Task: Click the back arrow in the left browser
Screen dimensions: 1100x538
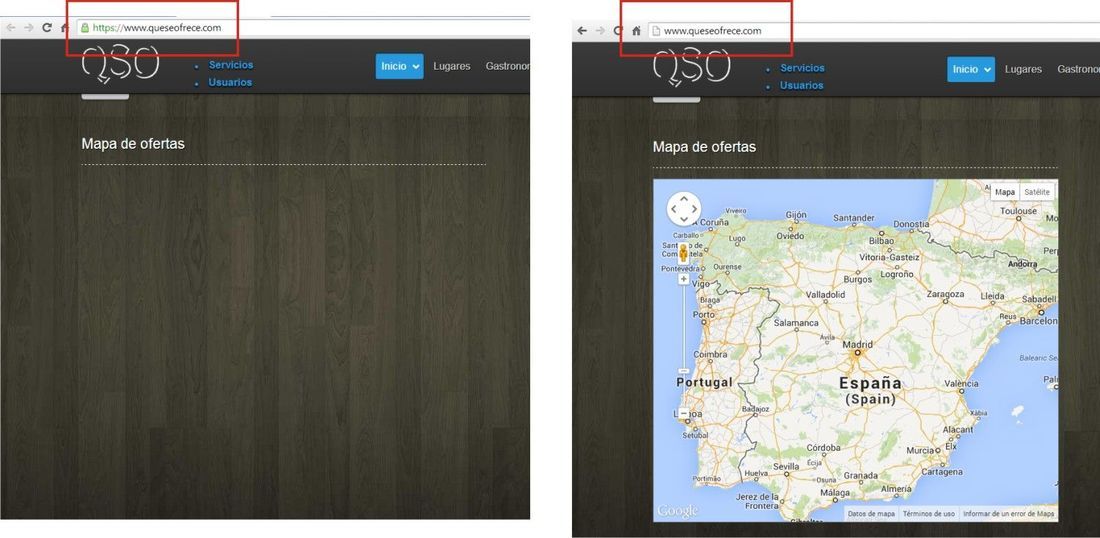Action: (11, 27)
